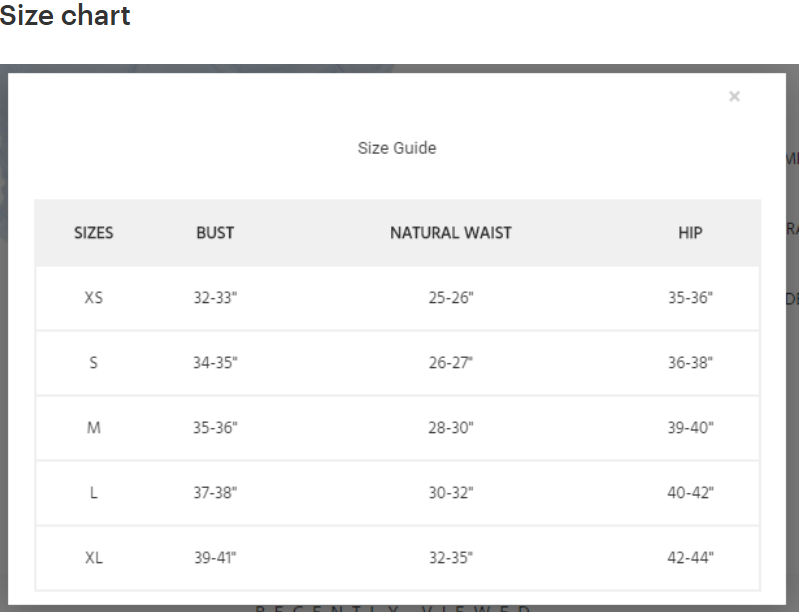Select the 25-26" waist measurement

(x=451, y=297)
